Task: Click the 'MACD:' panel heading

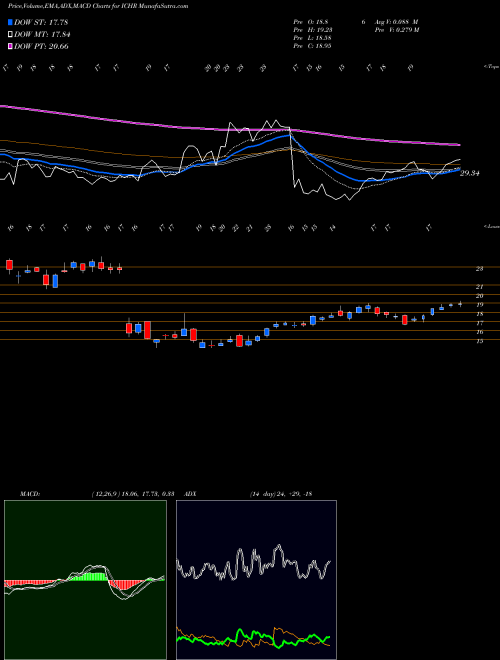Action: click(30, 494)
